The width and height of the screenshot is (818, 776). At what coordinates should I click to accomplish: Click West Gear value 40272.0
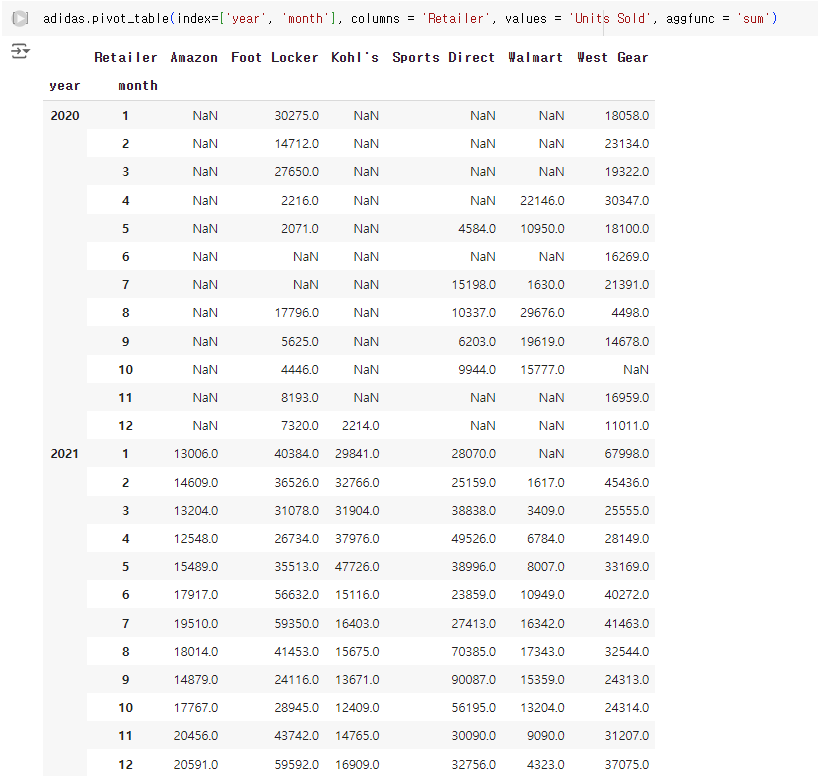(x=627, y=595)
